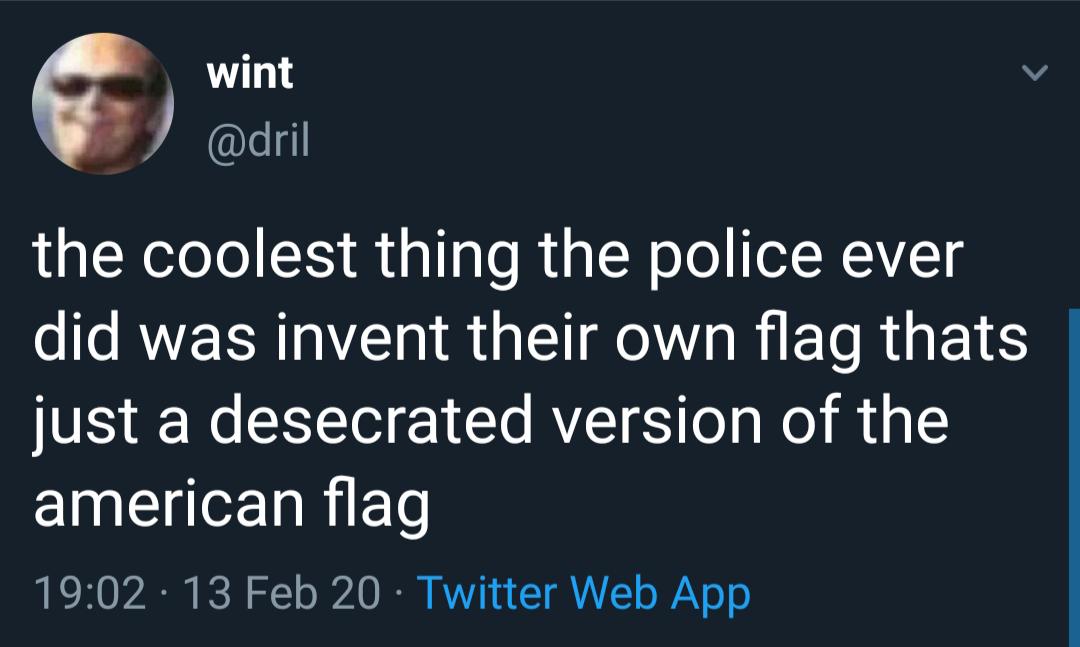
Task: Click the word 'coolest' in the tweet
Action: pyautogui.click(x=249, y=255)
